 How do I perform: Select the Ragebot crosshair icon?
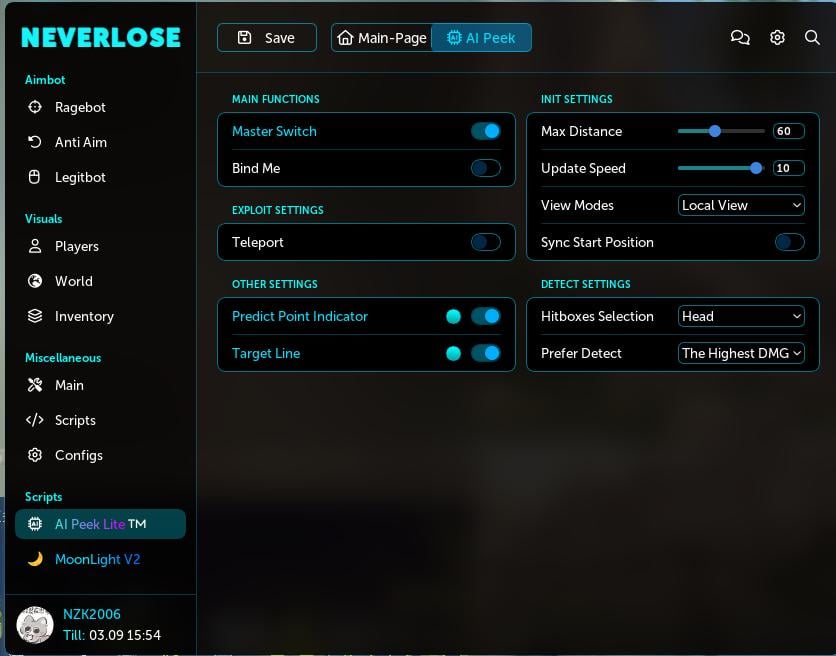[33, 107]
